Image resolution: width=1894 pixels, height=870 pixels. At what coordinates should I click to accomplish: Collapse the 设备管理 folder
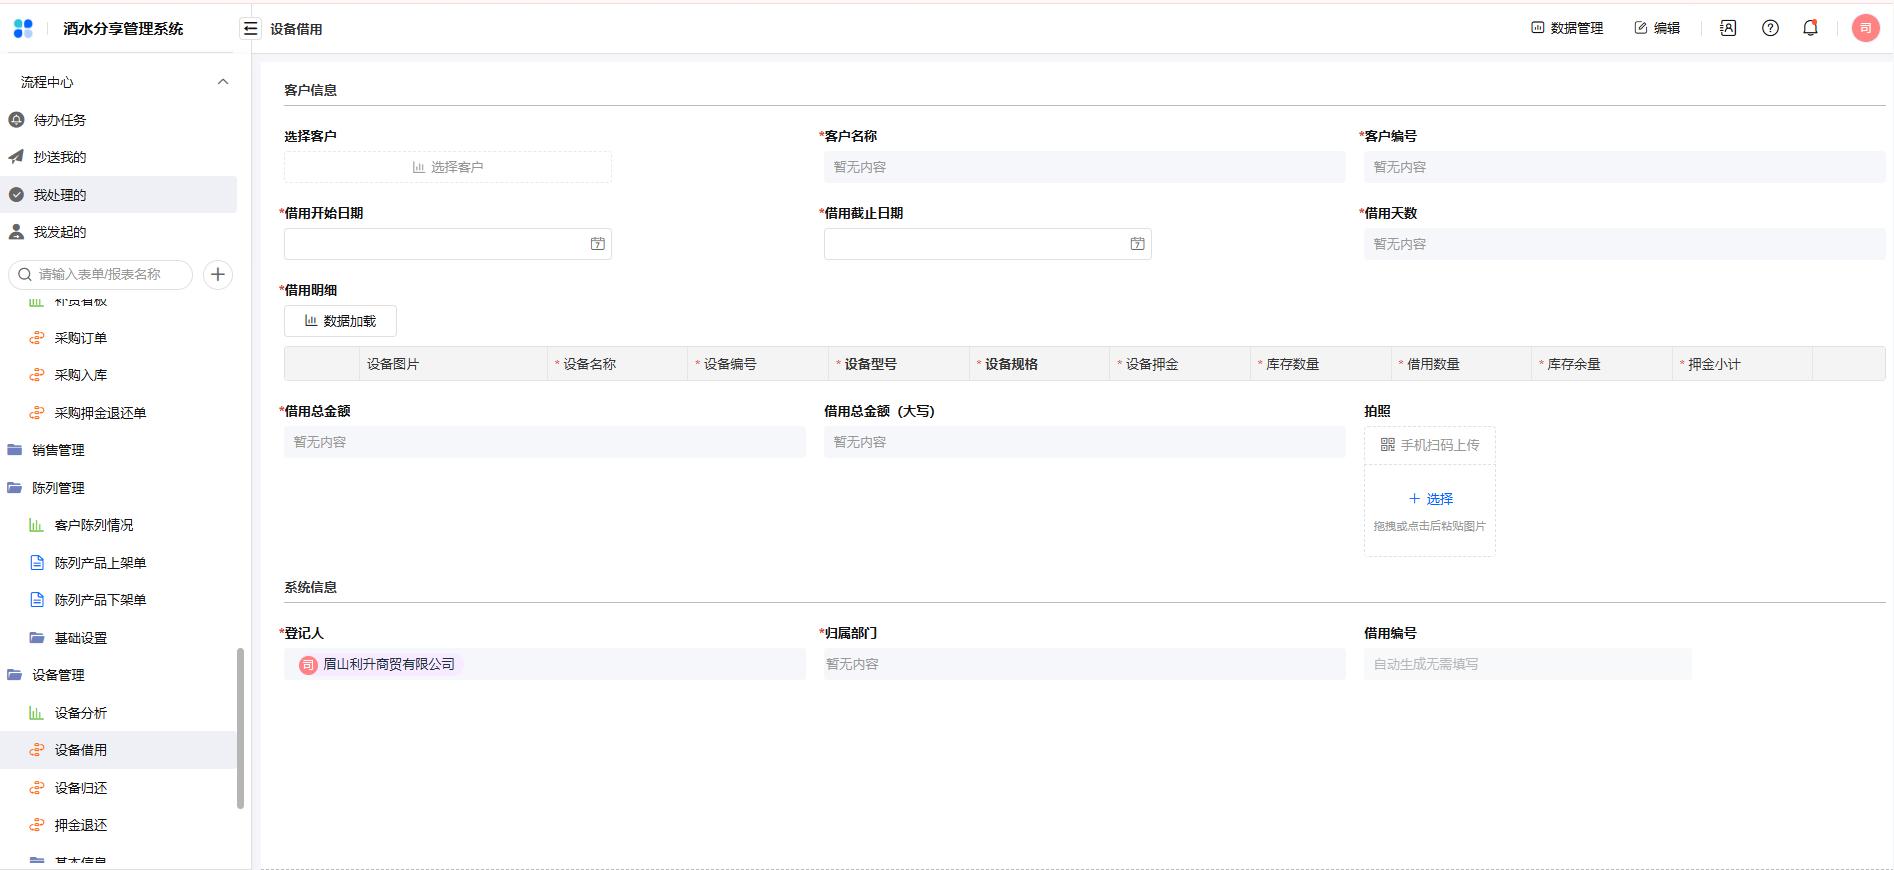pyautogui.click(x=118, y=675)
